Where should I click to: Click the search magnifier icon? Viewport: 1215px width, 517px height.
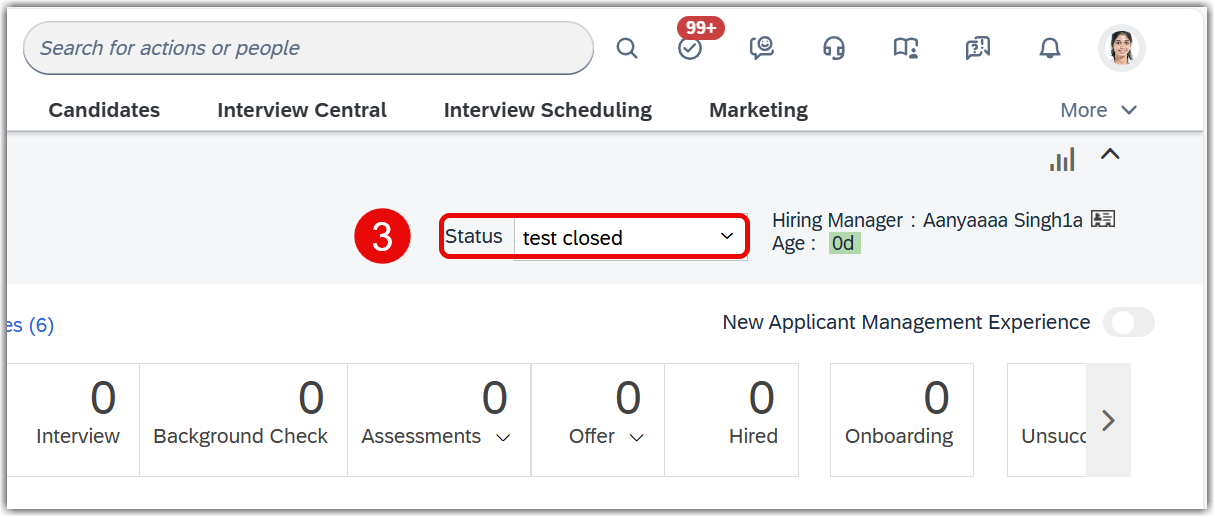tap(627, 48)
